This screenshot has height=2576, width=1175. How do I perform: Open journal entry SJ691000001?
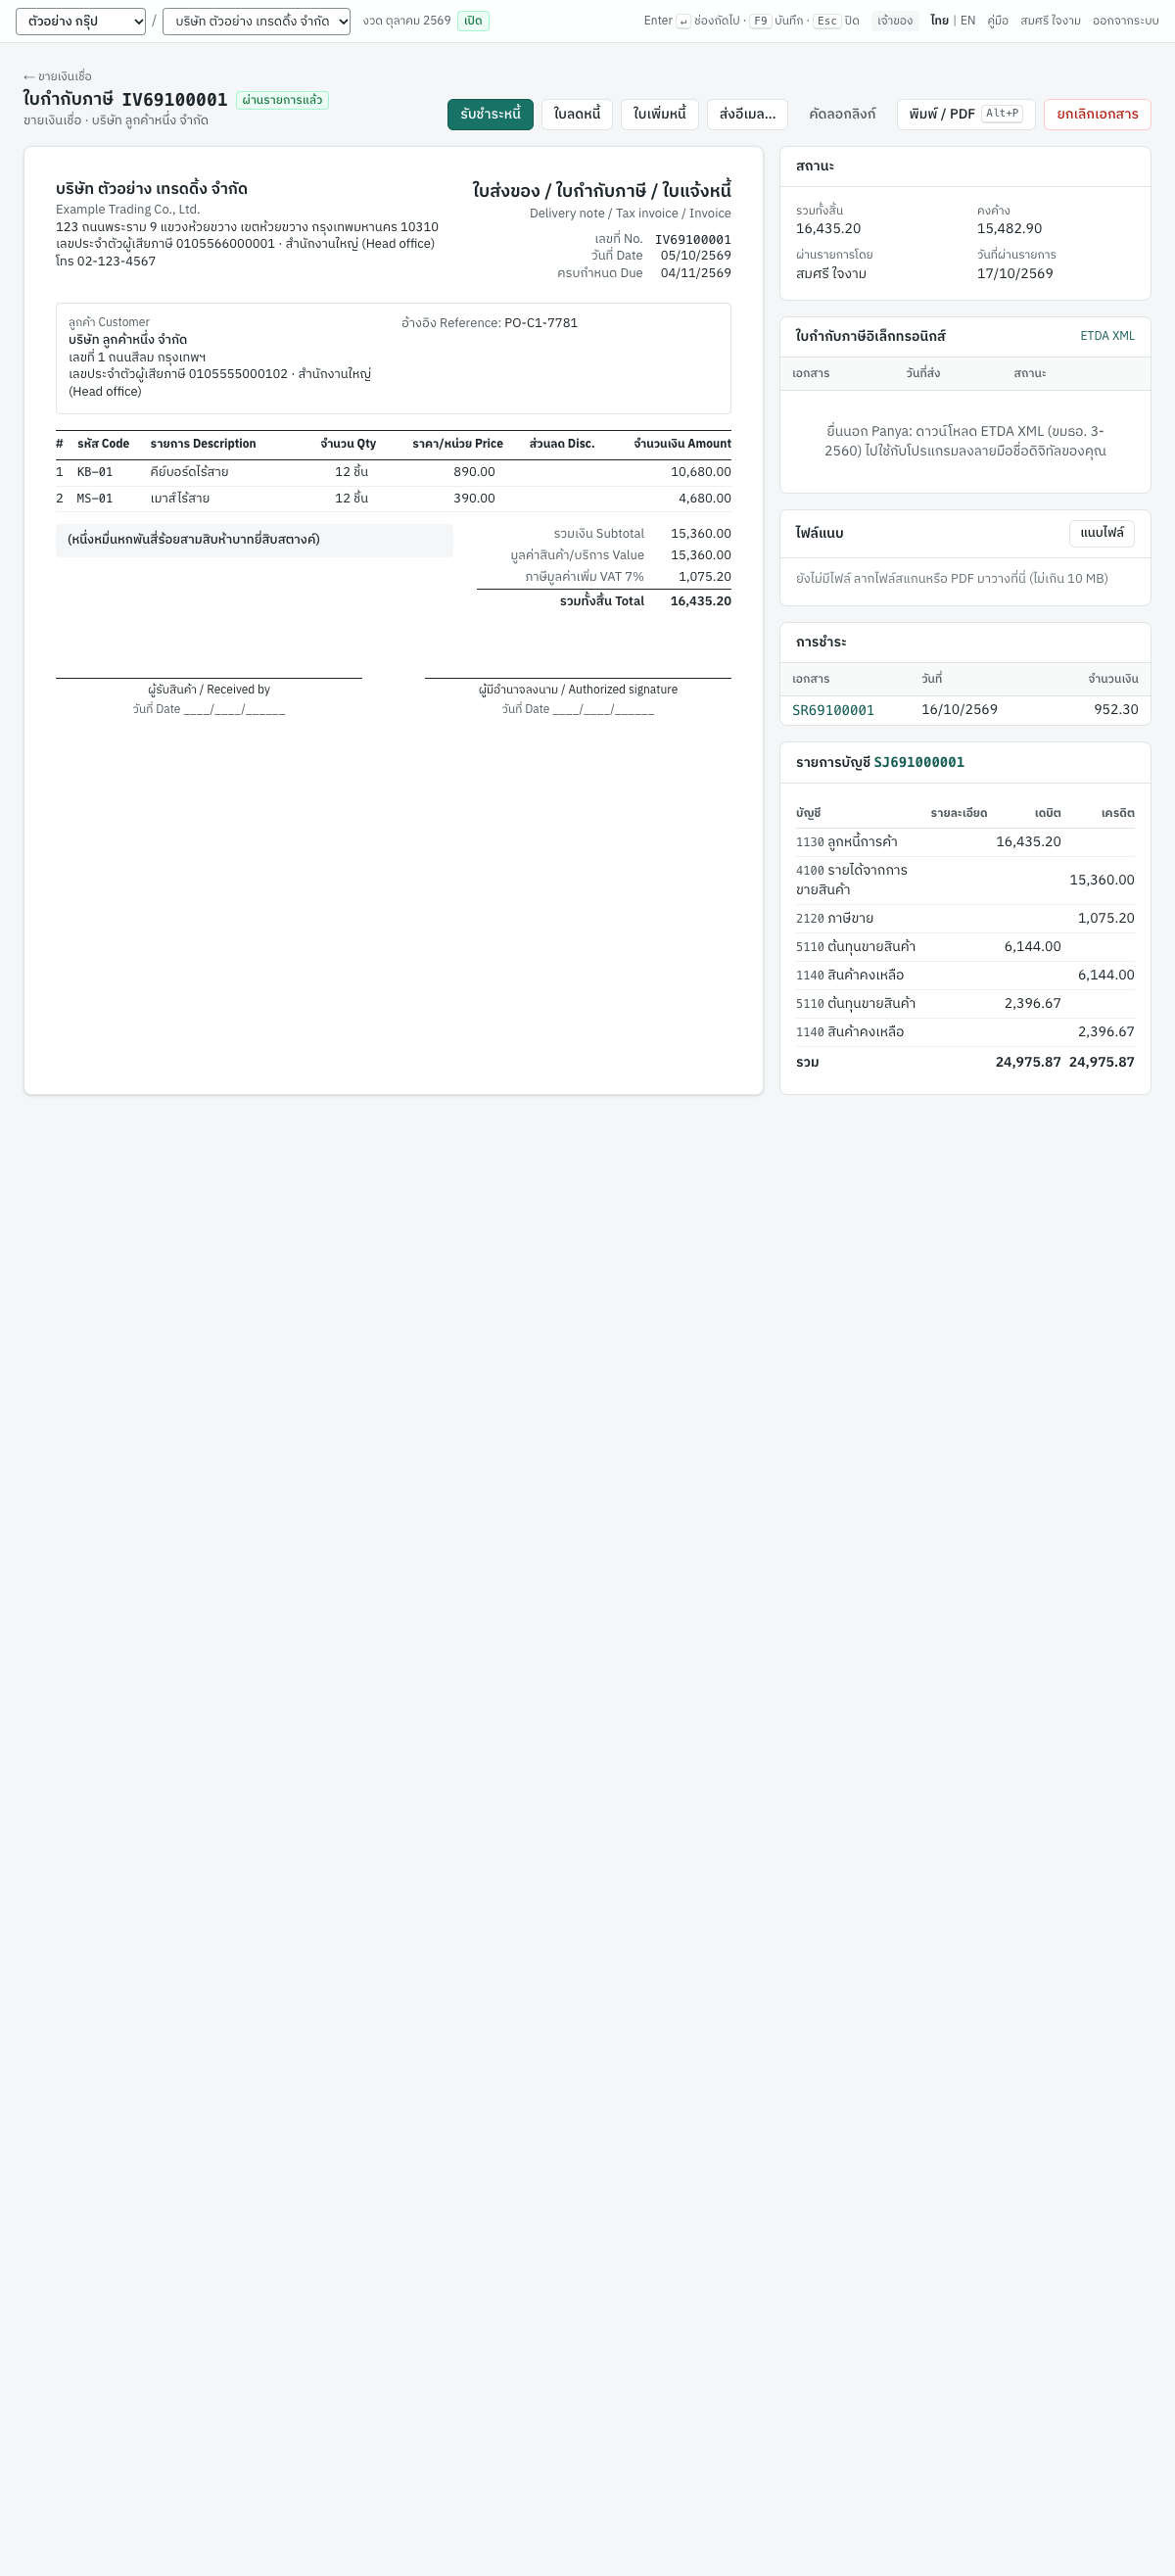(919, 762)
